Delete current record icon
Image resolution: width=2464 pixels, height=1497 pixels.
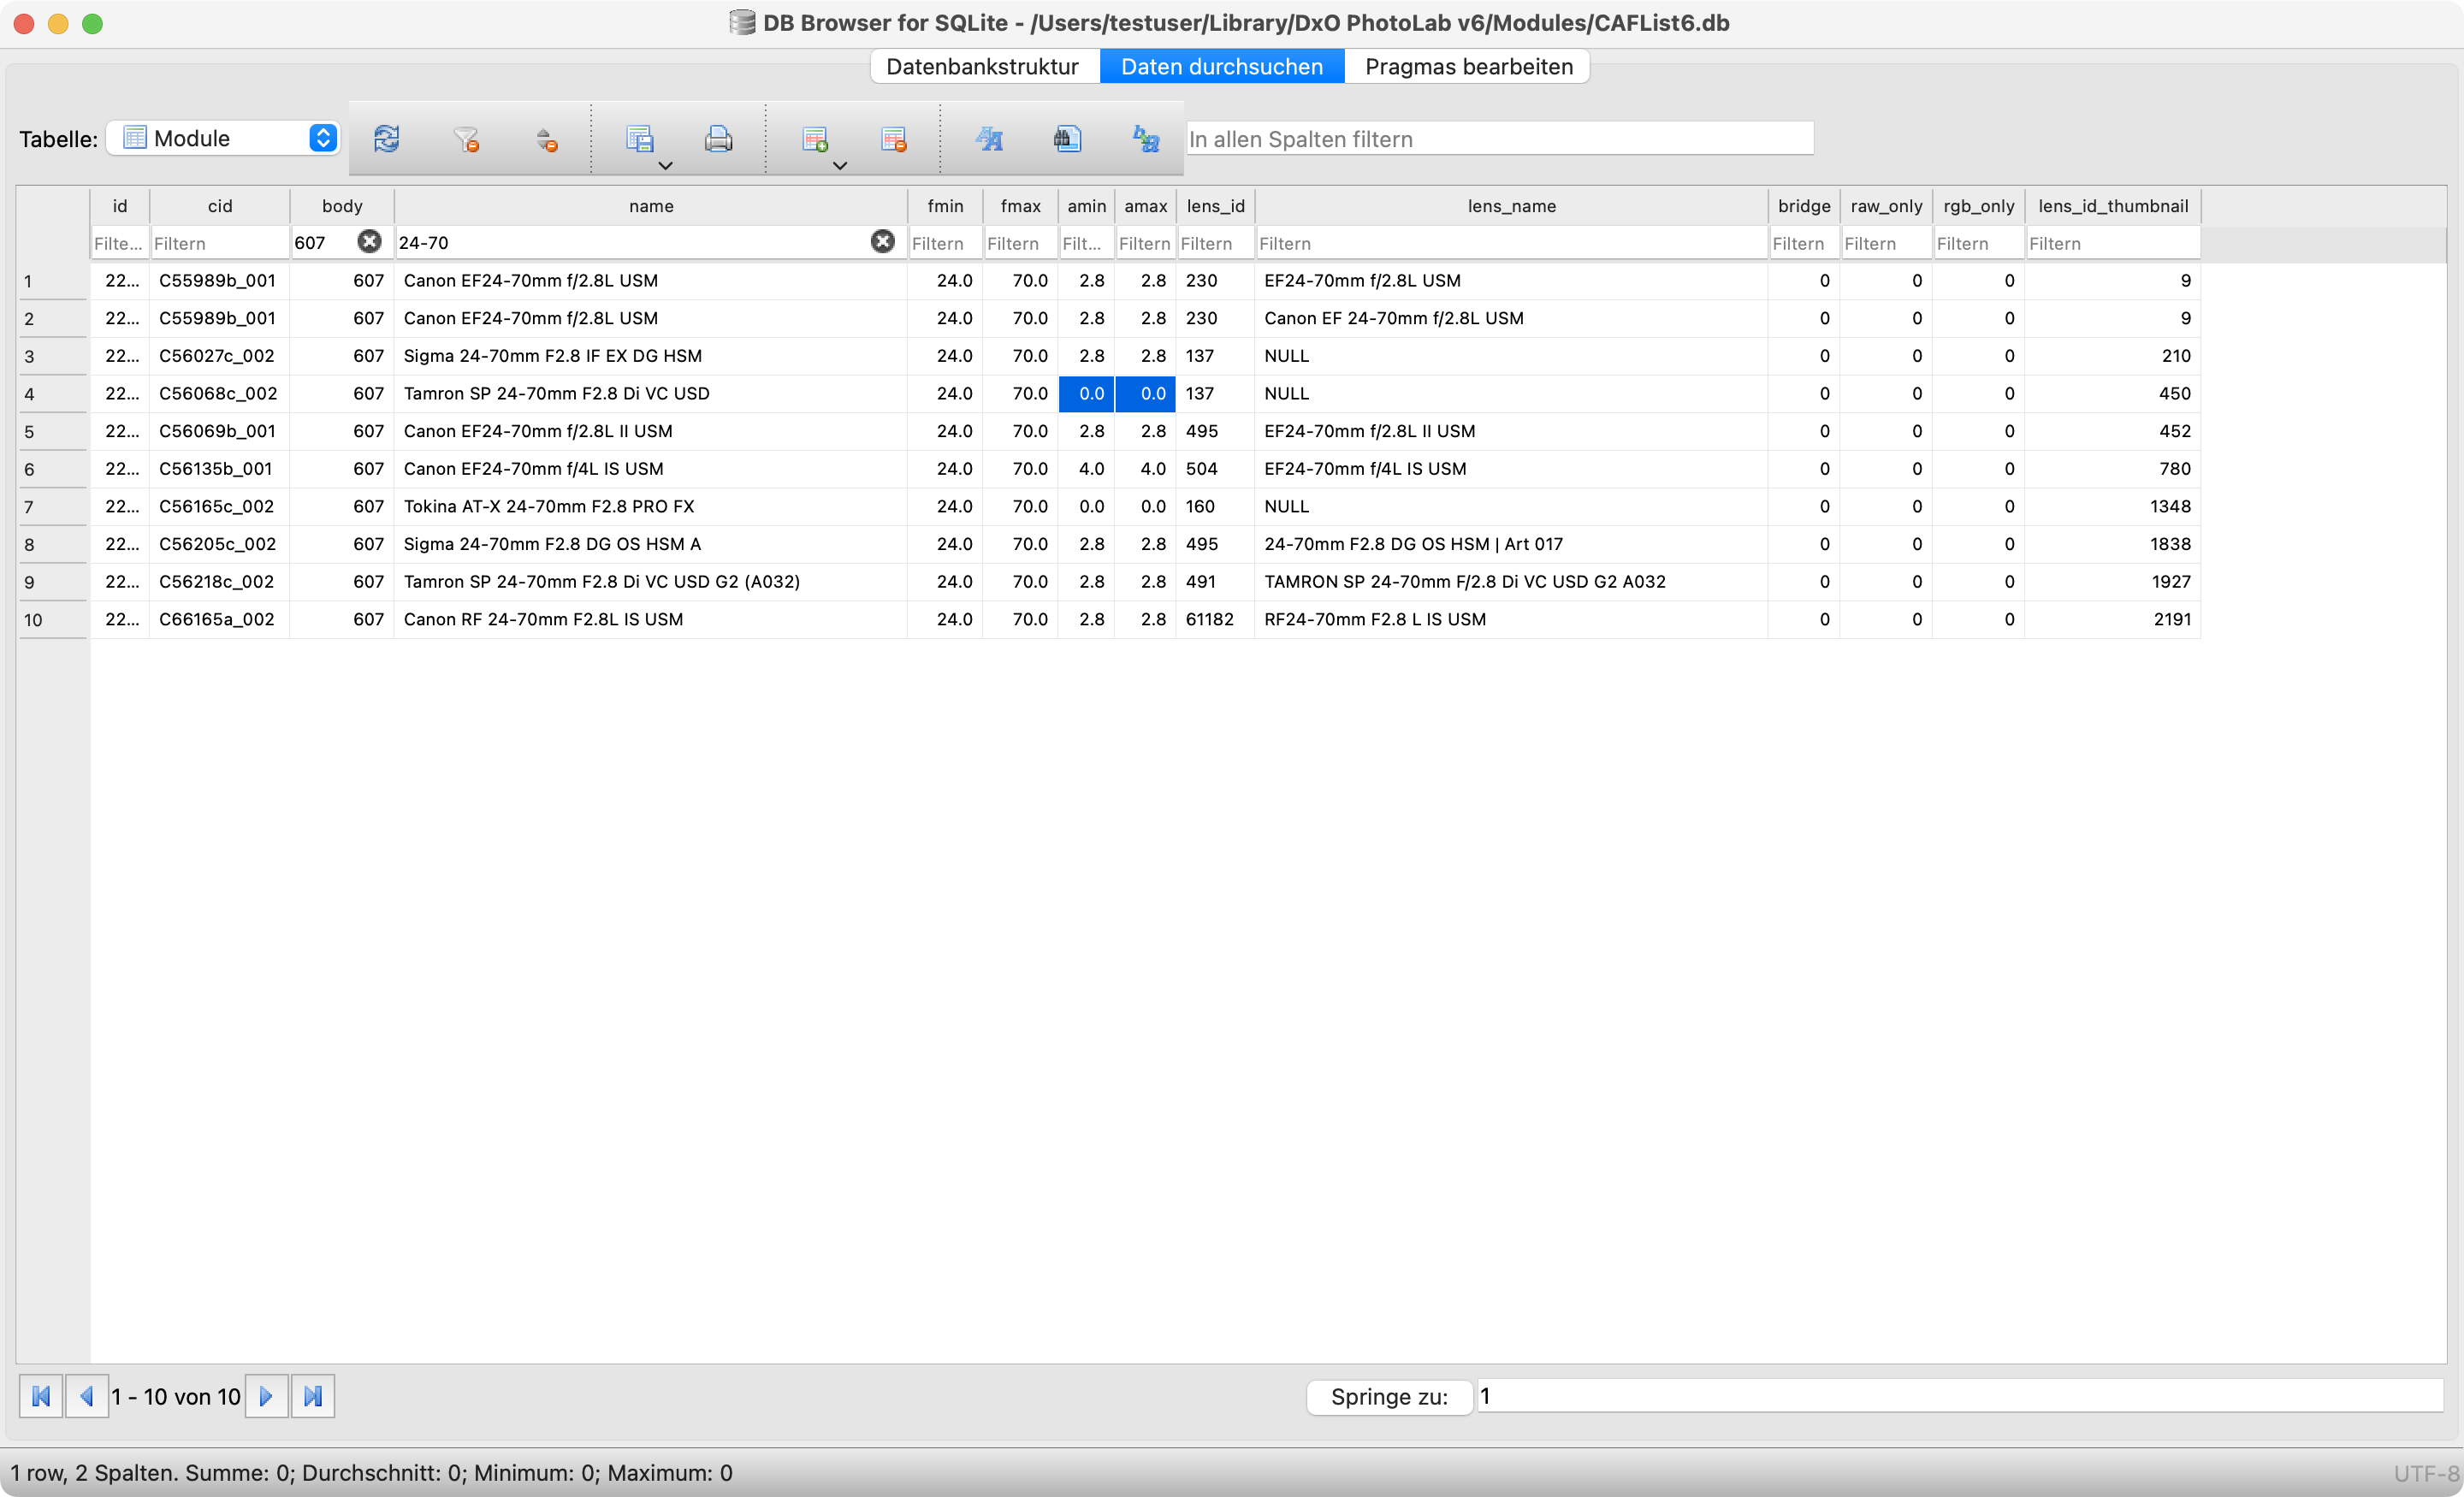[893, 138]
